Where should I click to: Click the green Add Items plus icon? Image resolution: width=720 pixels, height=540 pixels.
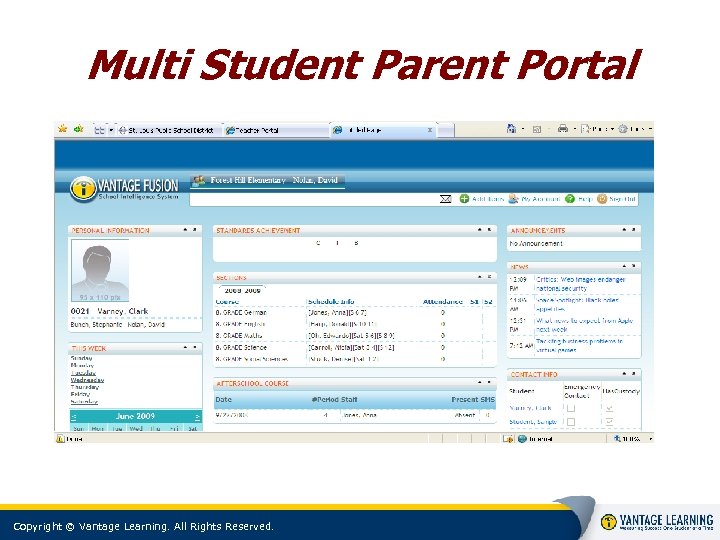pyautogui.click(x=464, y=199)
